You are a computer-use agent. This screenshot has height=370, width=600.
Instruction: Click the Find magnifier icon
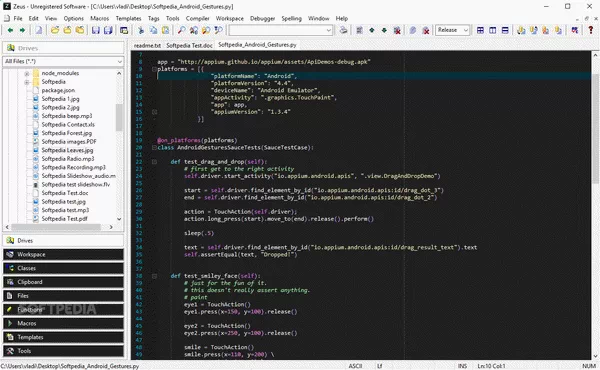point(182,30)
